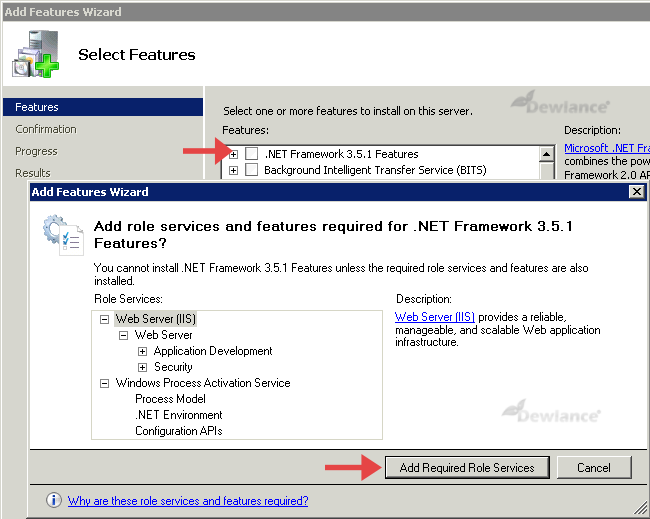Select .NET Framework 3.5.1 Features row text

342,154
